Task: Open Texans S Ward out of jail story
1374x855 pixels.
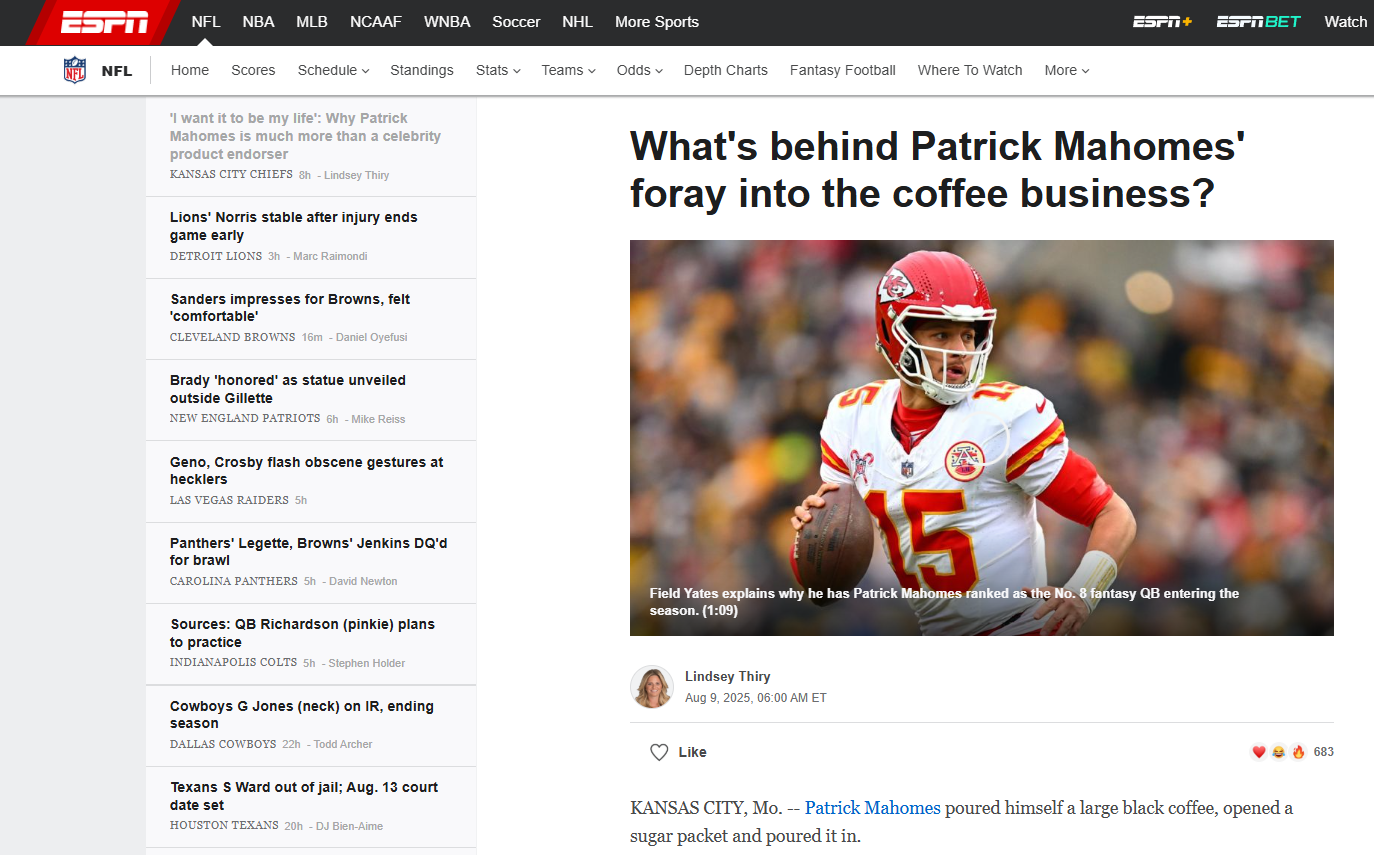Action: coord(304,796)
